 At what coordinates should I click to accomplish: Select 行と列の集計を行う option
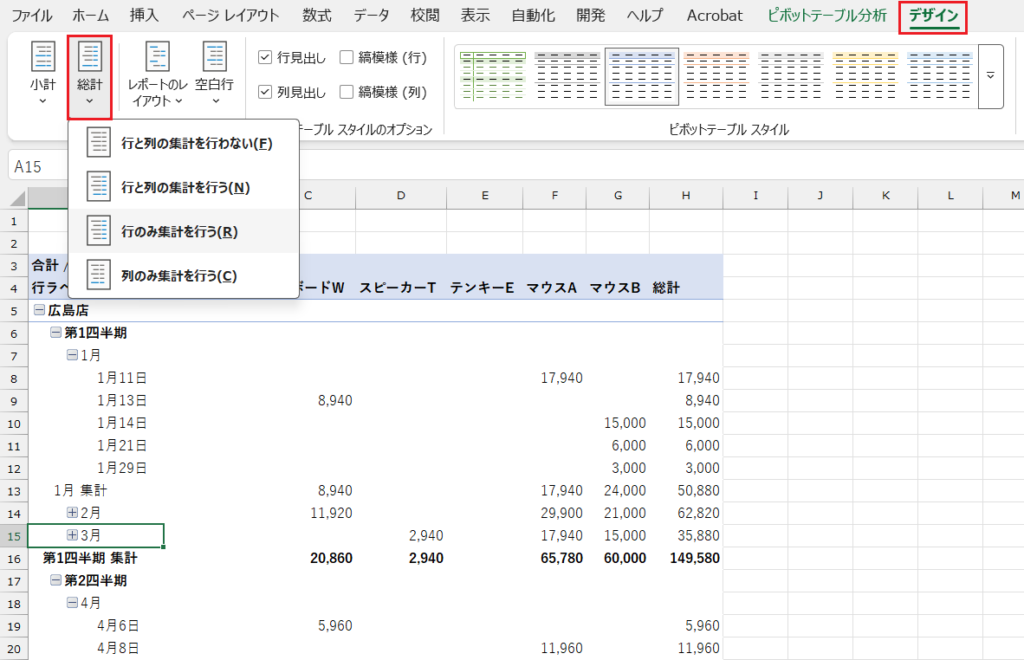pyautogui.click(x=184, y=187)
